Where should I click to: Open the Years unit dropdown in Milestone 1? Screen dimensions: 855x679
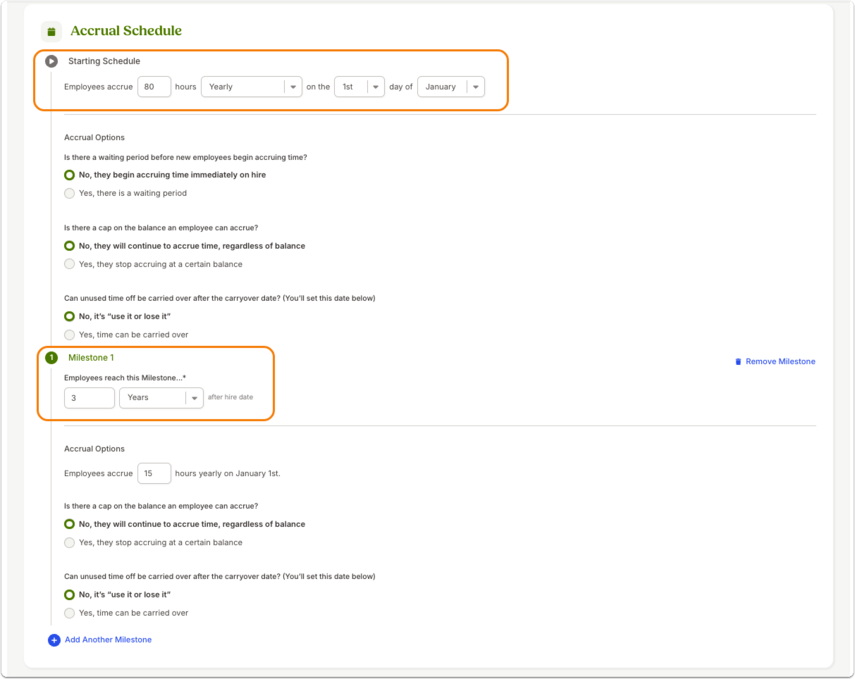coord(161,398)
